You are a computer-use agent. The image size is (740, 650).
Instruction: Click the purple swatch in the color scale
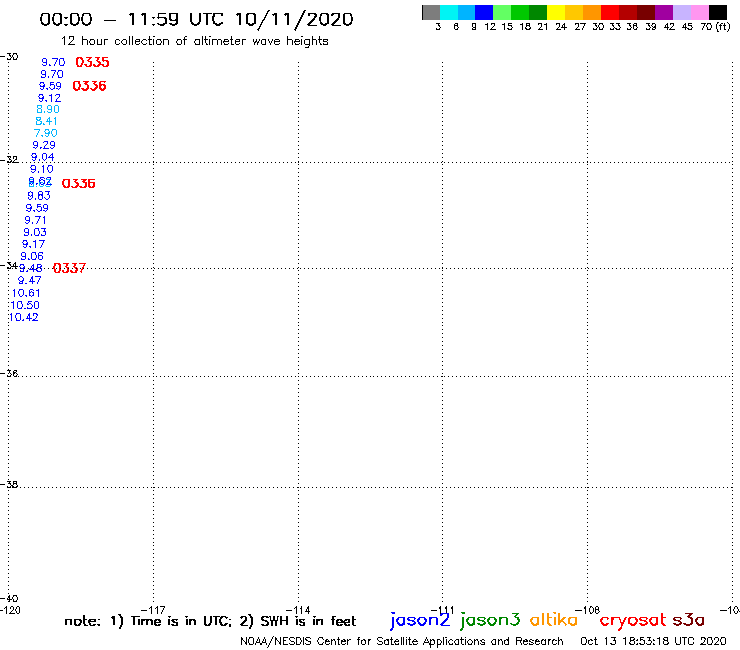click(x=664, y=12)
